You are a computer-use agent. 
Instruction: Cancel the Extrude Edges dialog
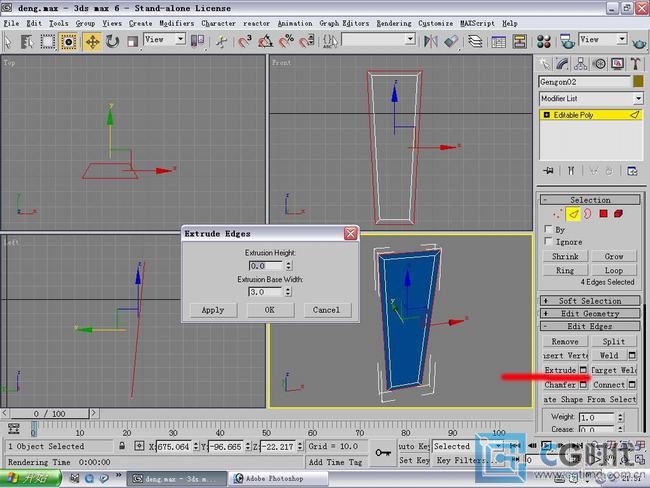[x=327, y=310]
